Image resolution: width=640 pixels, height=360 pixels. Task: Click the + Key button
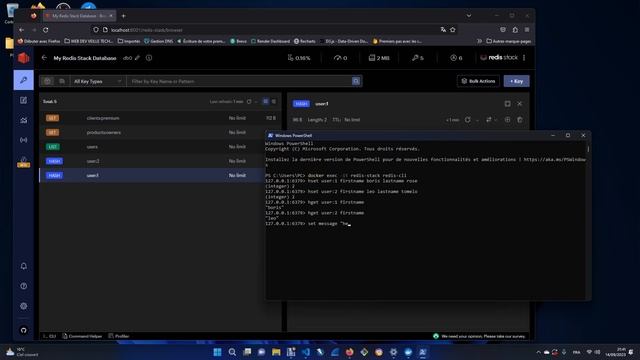tap(516, 81)
